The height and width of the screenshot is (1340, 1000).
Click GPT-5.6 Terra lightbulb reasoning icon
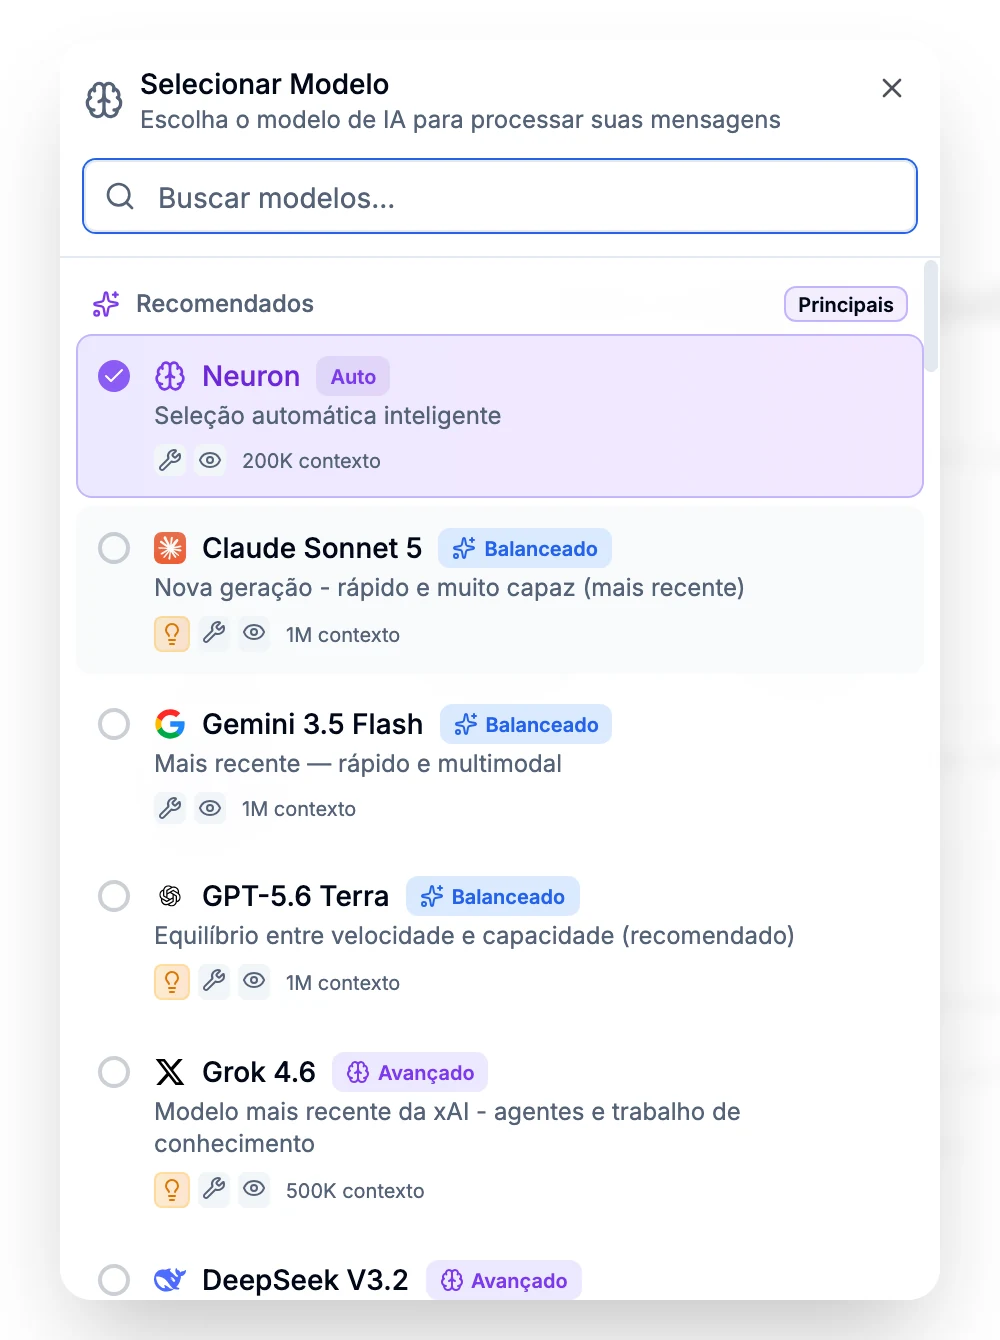pyautogui.click(x=172, y=982)
